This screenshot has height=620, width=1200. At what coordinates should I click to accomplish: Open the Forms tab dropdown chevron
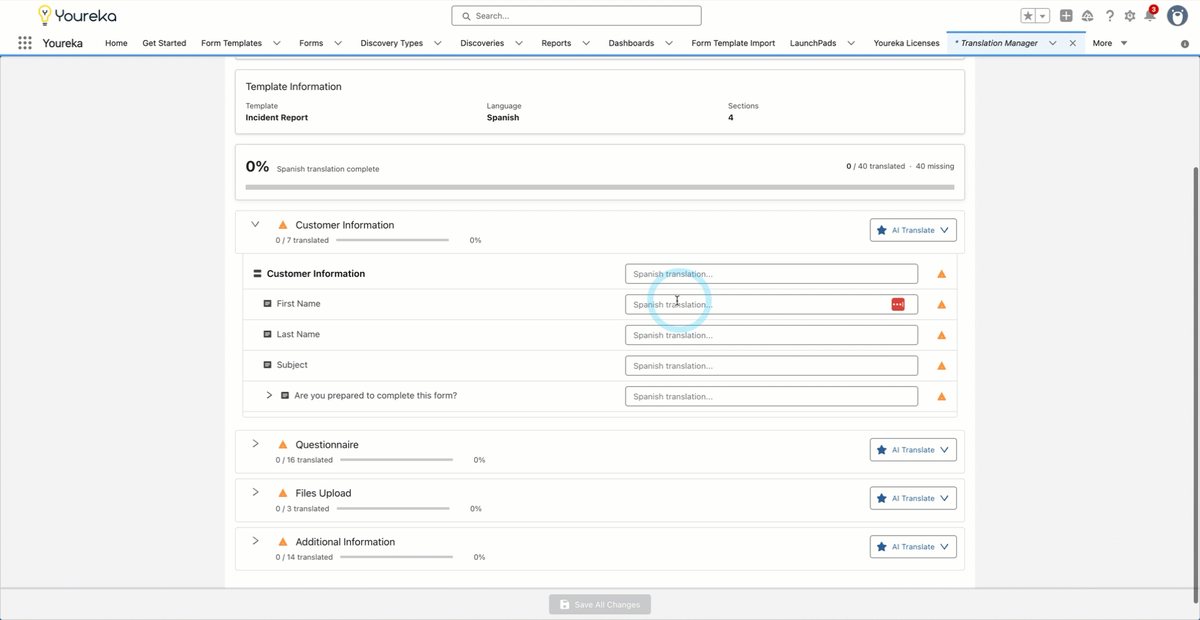pos(338,43)
